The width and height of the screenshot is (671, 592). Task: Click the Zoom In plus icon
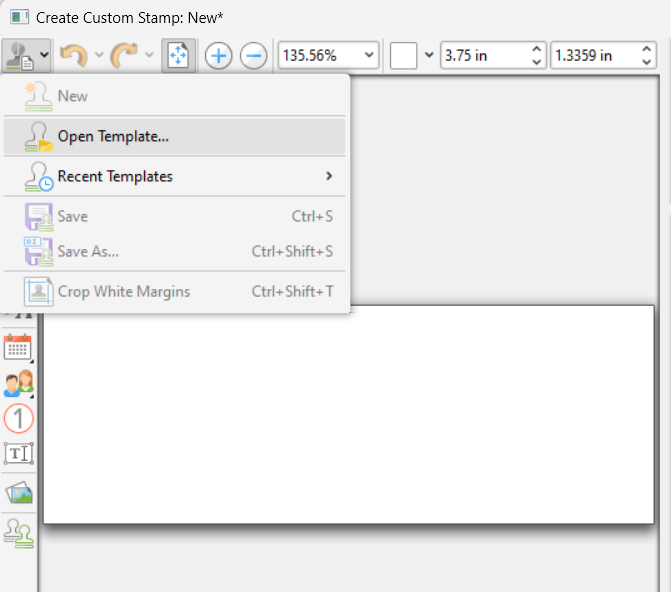tap(218, 55)
